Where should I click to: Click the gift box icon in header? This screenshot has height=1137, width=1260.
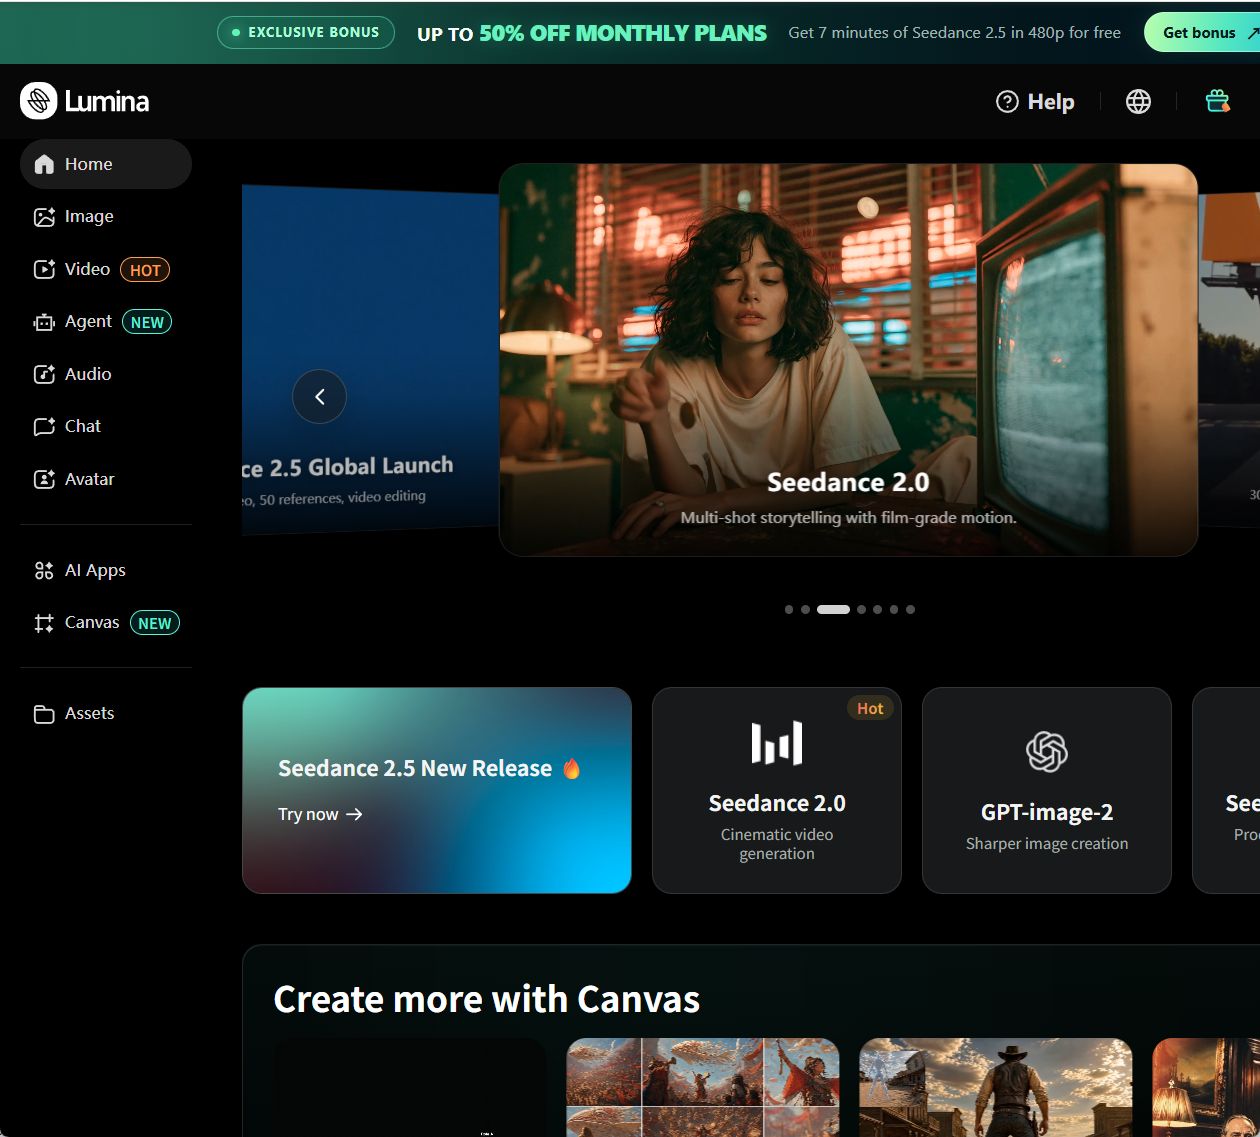pyautogui.click(x=1217, y=101)
